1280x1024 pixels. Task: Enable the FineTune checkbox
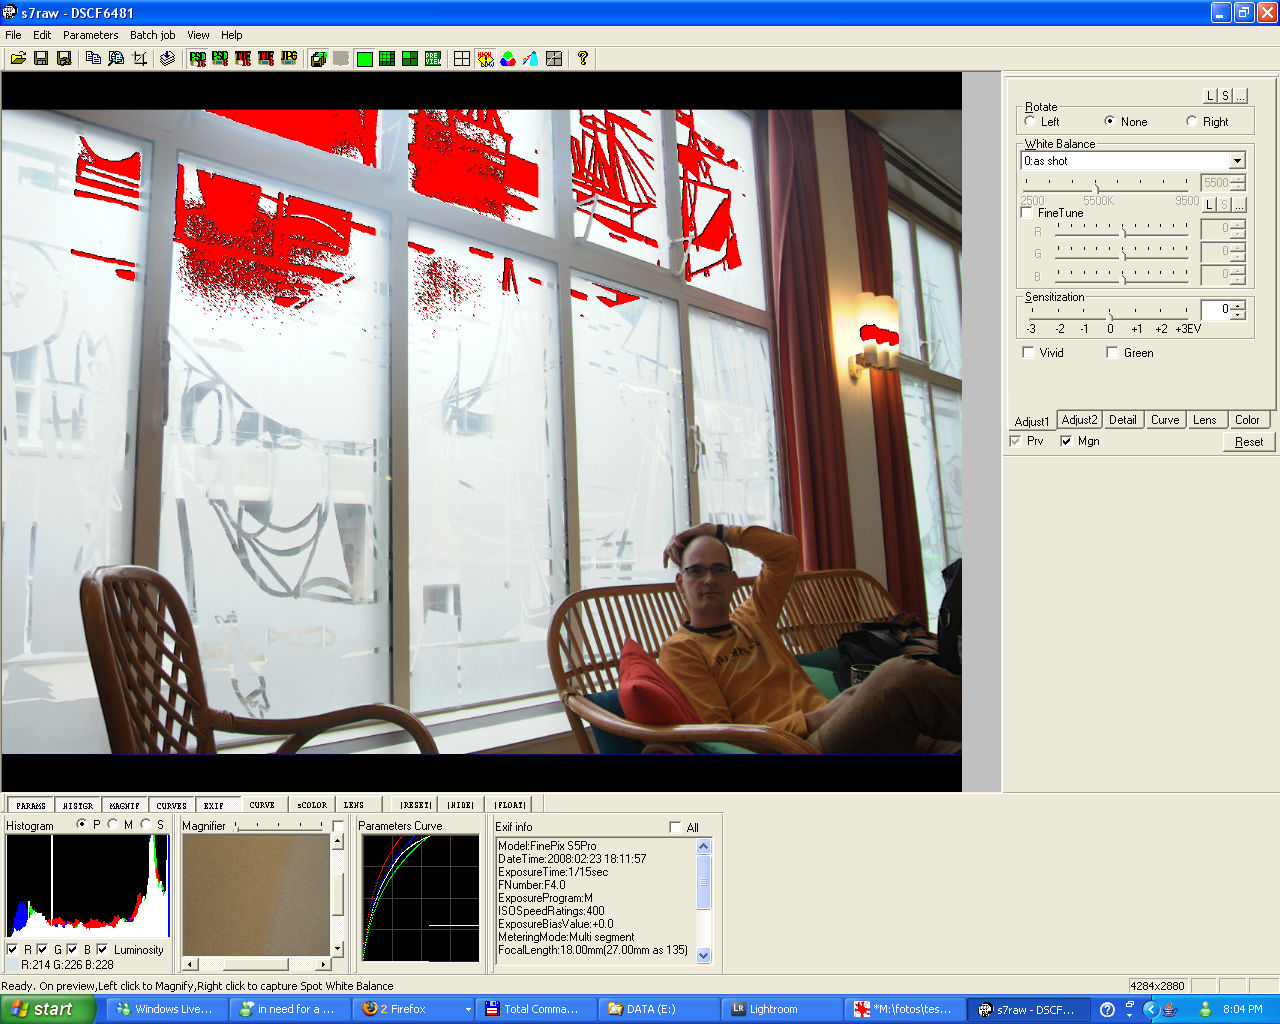[x=1027, y=213]
